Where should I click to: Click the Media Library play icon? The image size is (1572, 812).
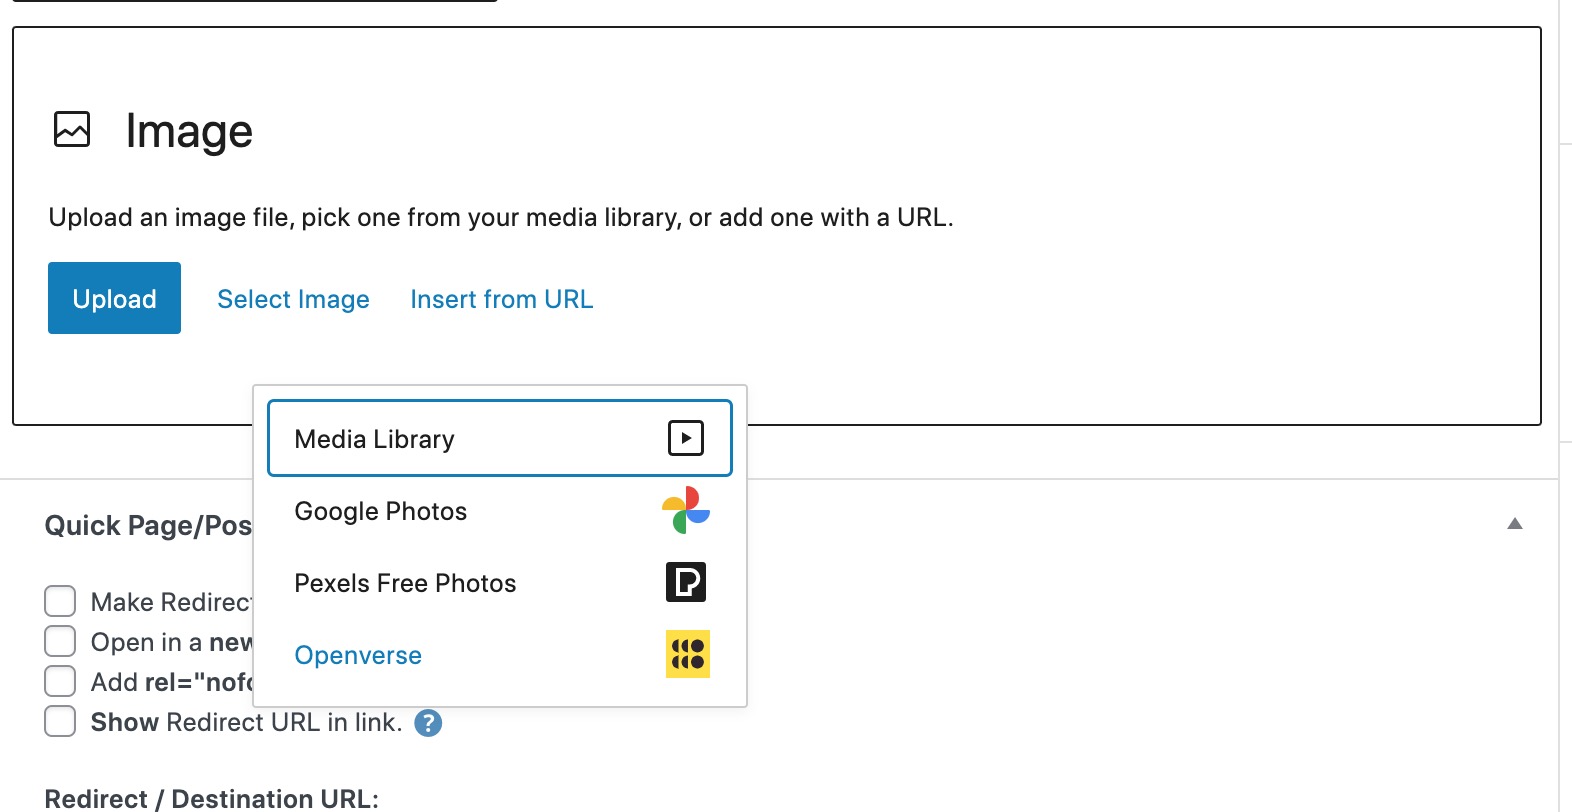685,438
